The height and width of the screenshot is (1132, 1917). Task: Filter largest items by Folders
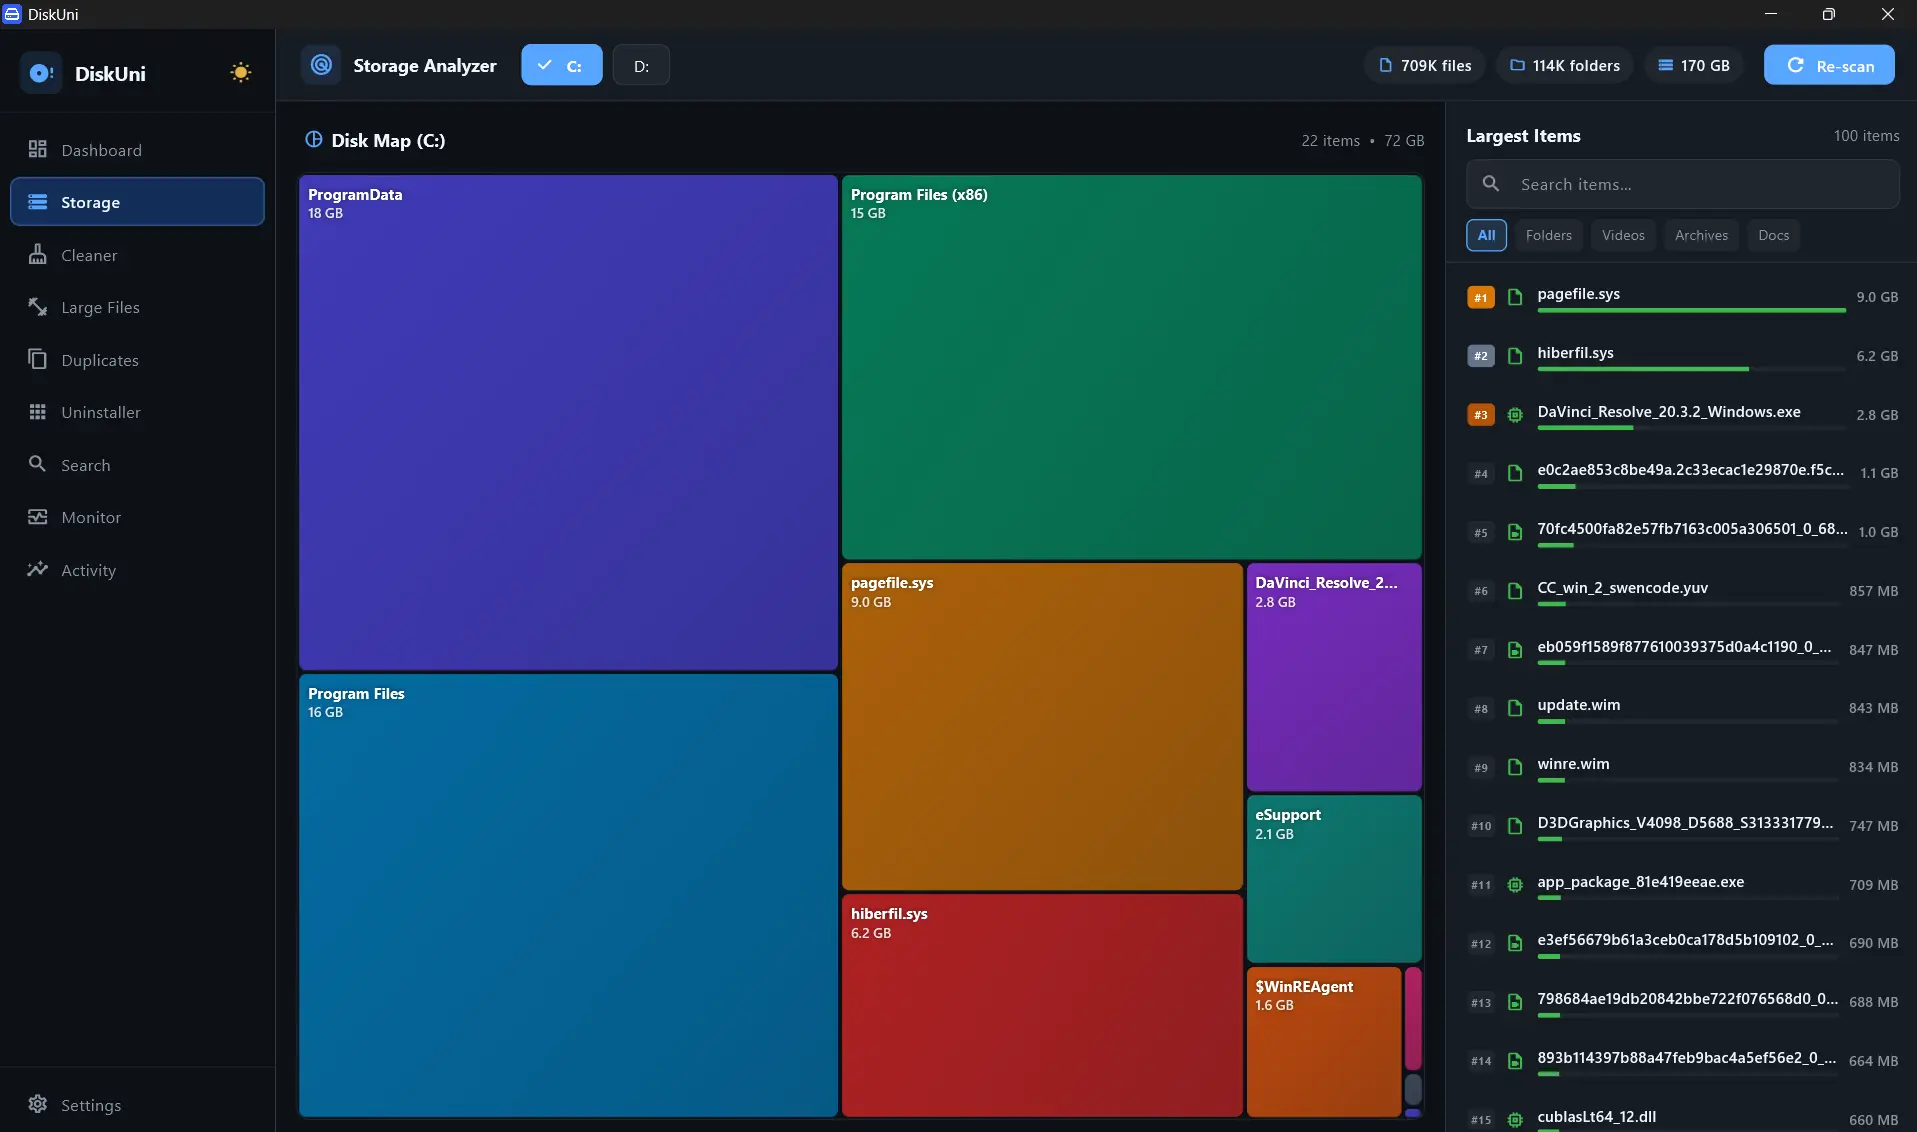tap(1548, 235)
